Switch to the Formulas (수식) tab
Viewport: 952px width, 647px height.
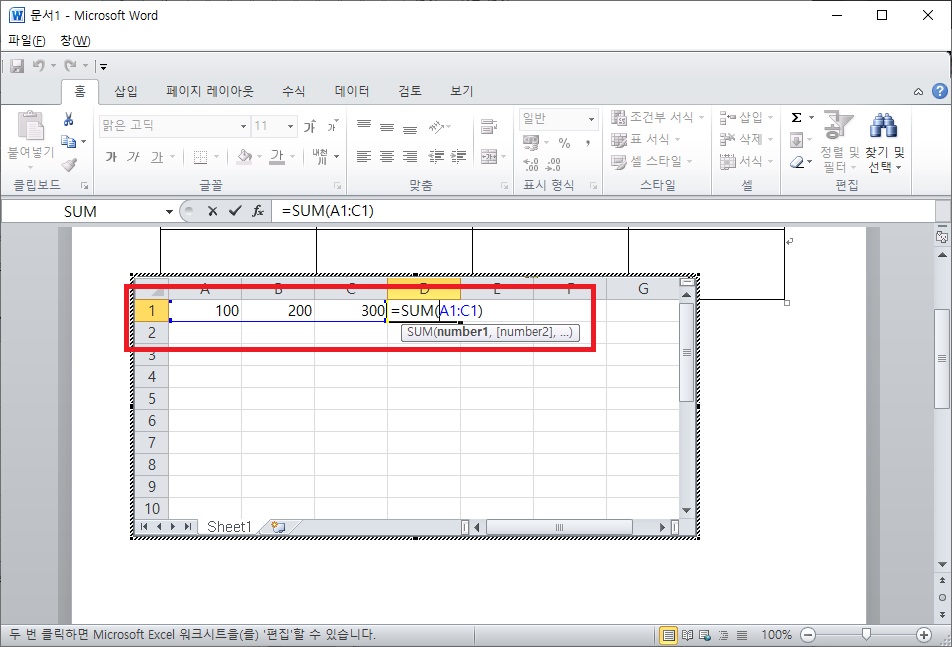coord(293,91)
